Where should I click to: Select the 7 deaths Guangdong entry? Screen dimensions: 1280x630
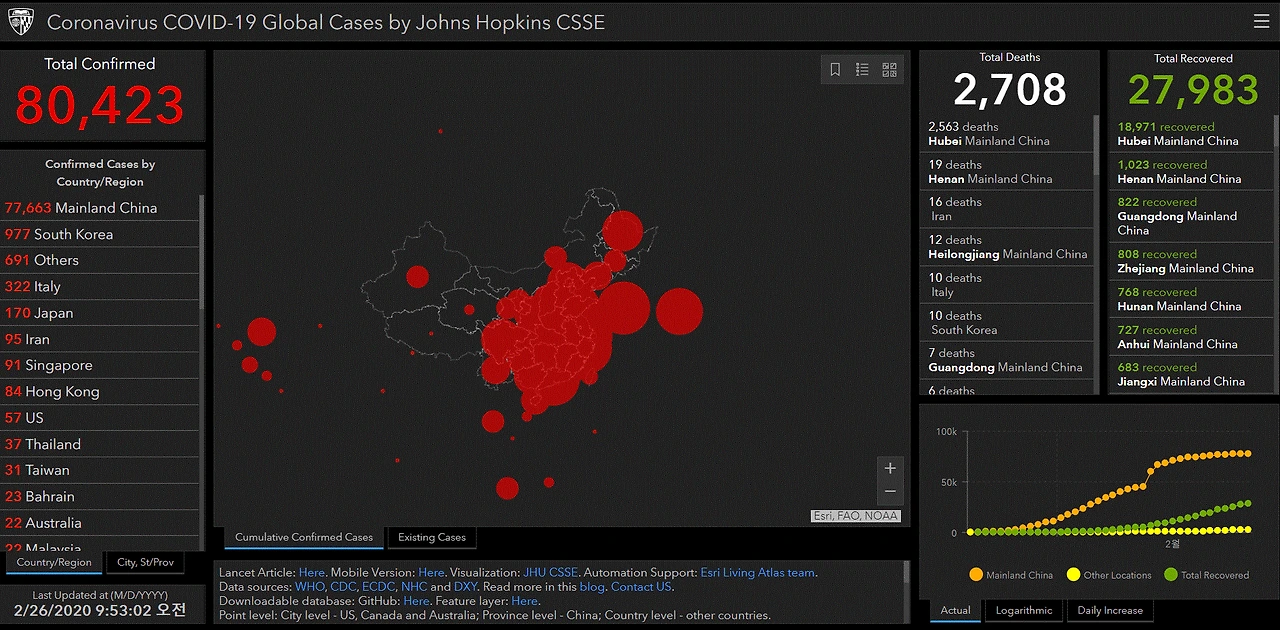(x=1007, y=360)
